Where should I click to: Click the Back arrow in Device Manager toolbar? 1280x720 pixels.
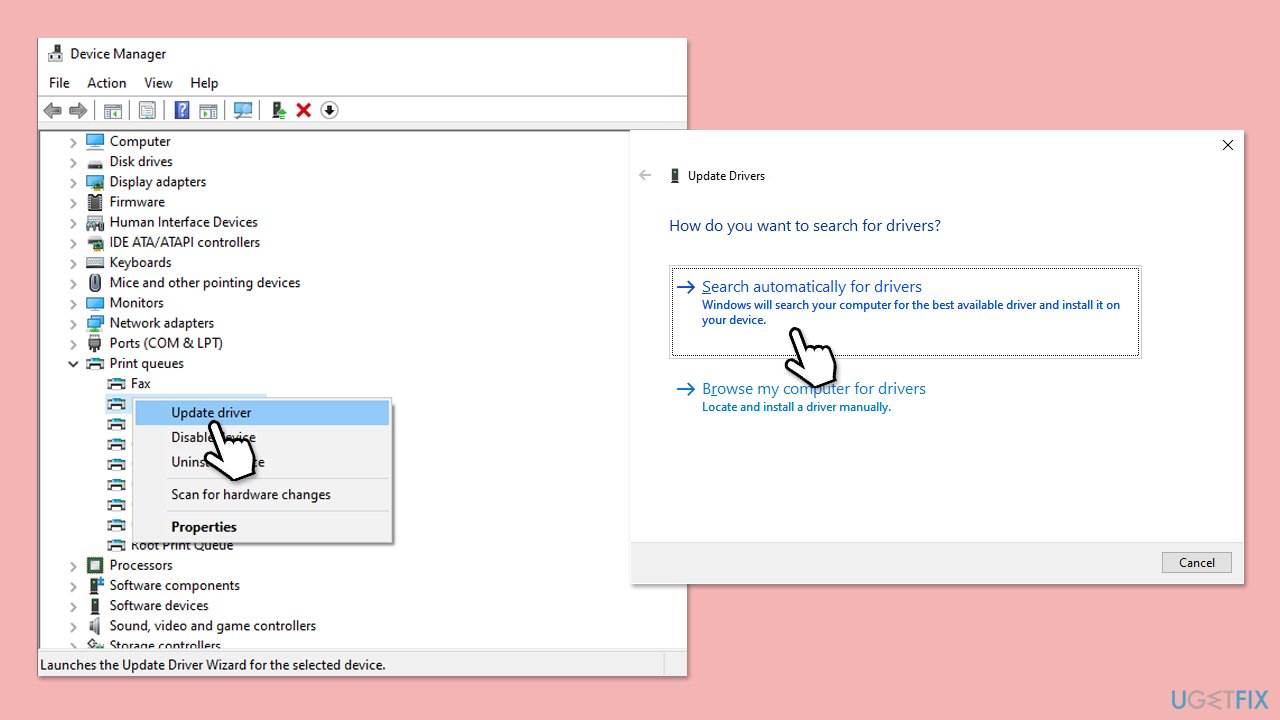(x=53, y=110)
